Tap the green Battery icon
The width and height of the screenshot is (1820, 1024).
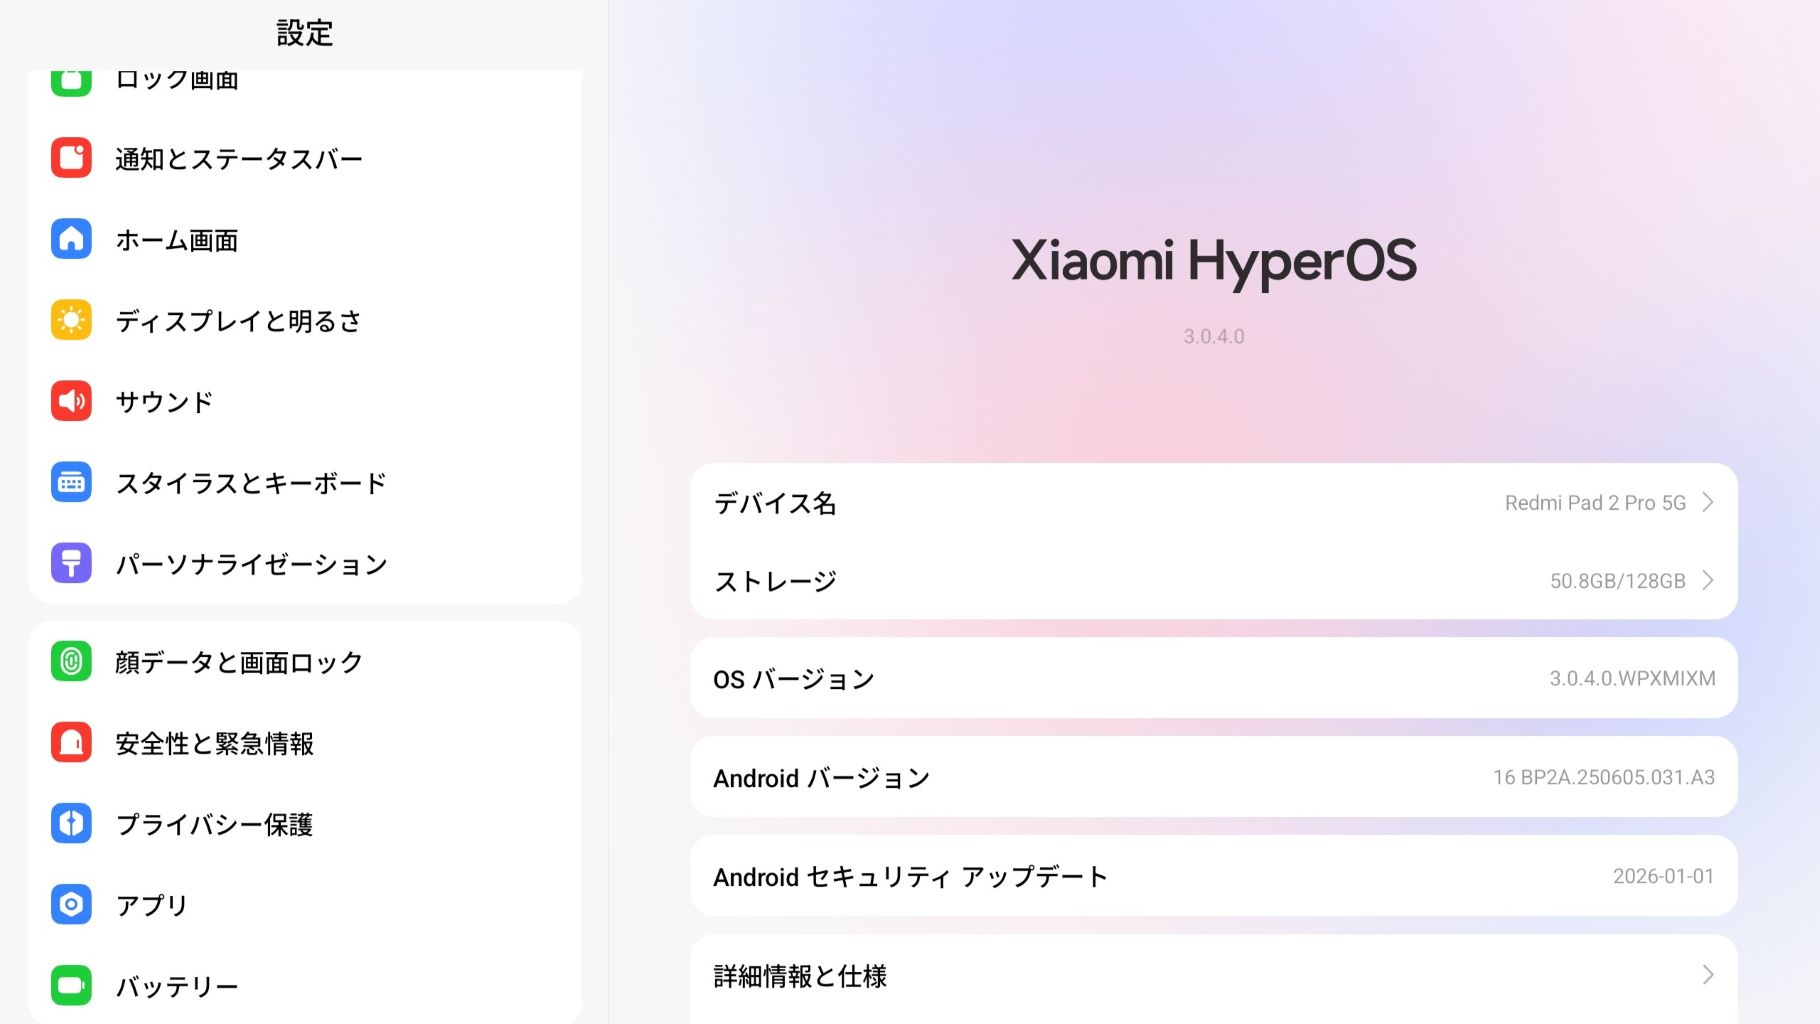[71, 985]
